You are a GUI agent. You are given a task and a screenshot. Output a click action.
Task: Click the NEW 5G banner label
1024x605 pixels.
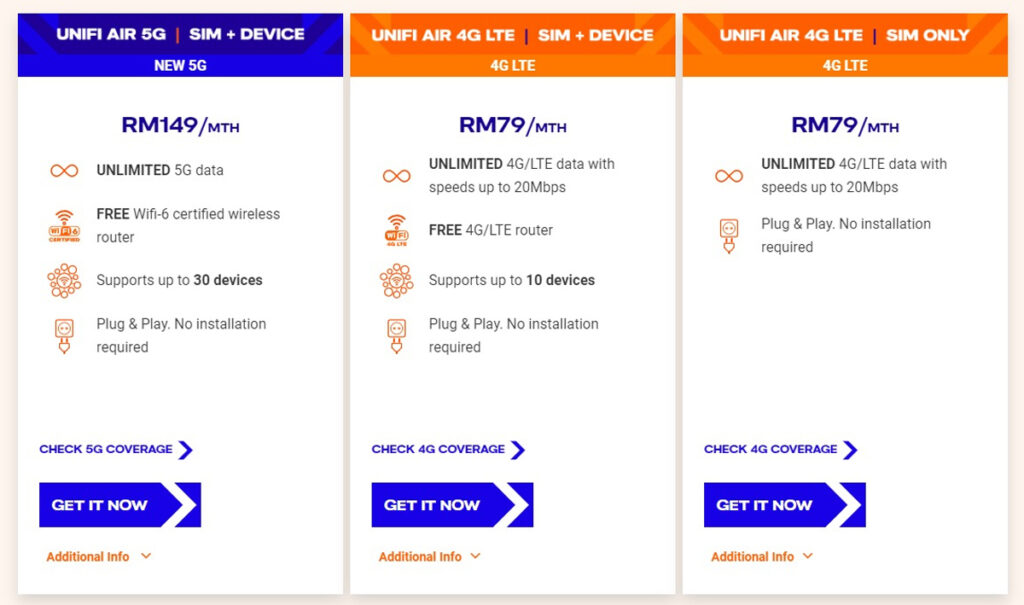click(x=181, y=66)
